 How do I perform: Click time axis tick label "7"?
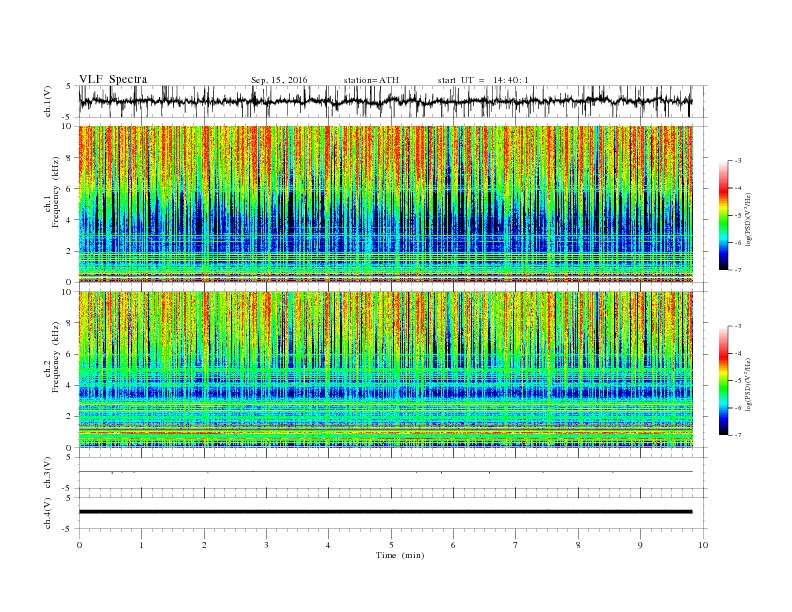516,545
